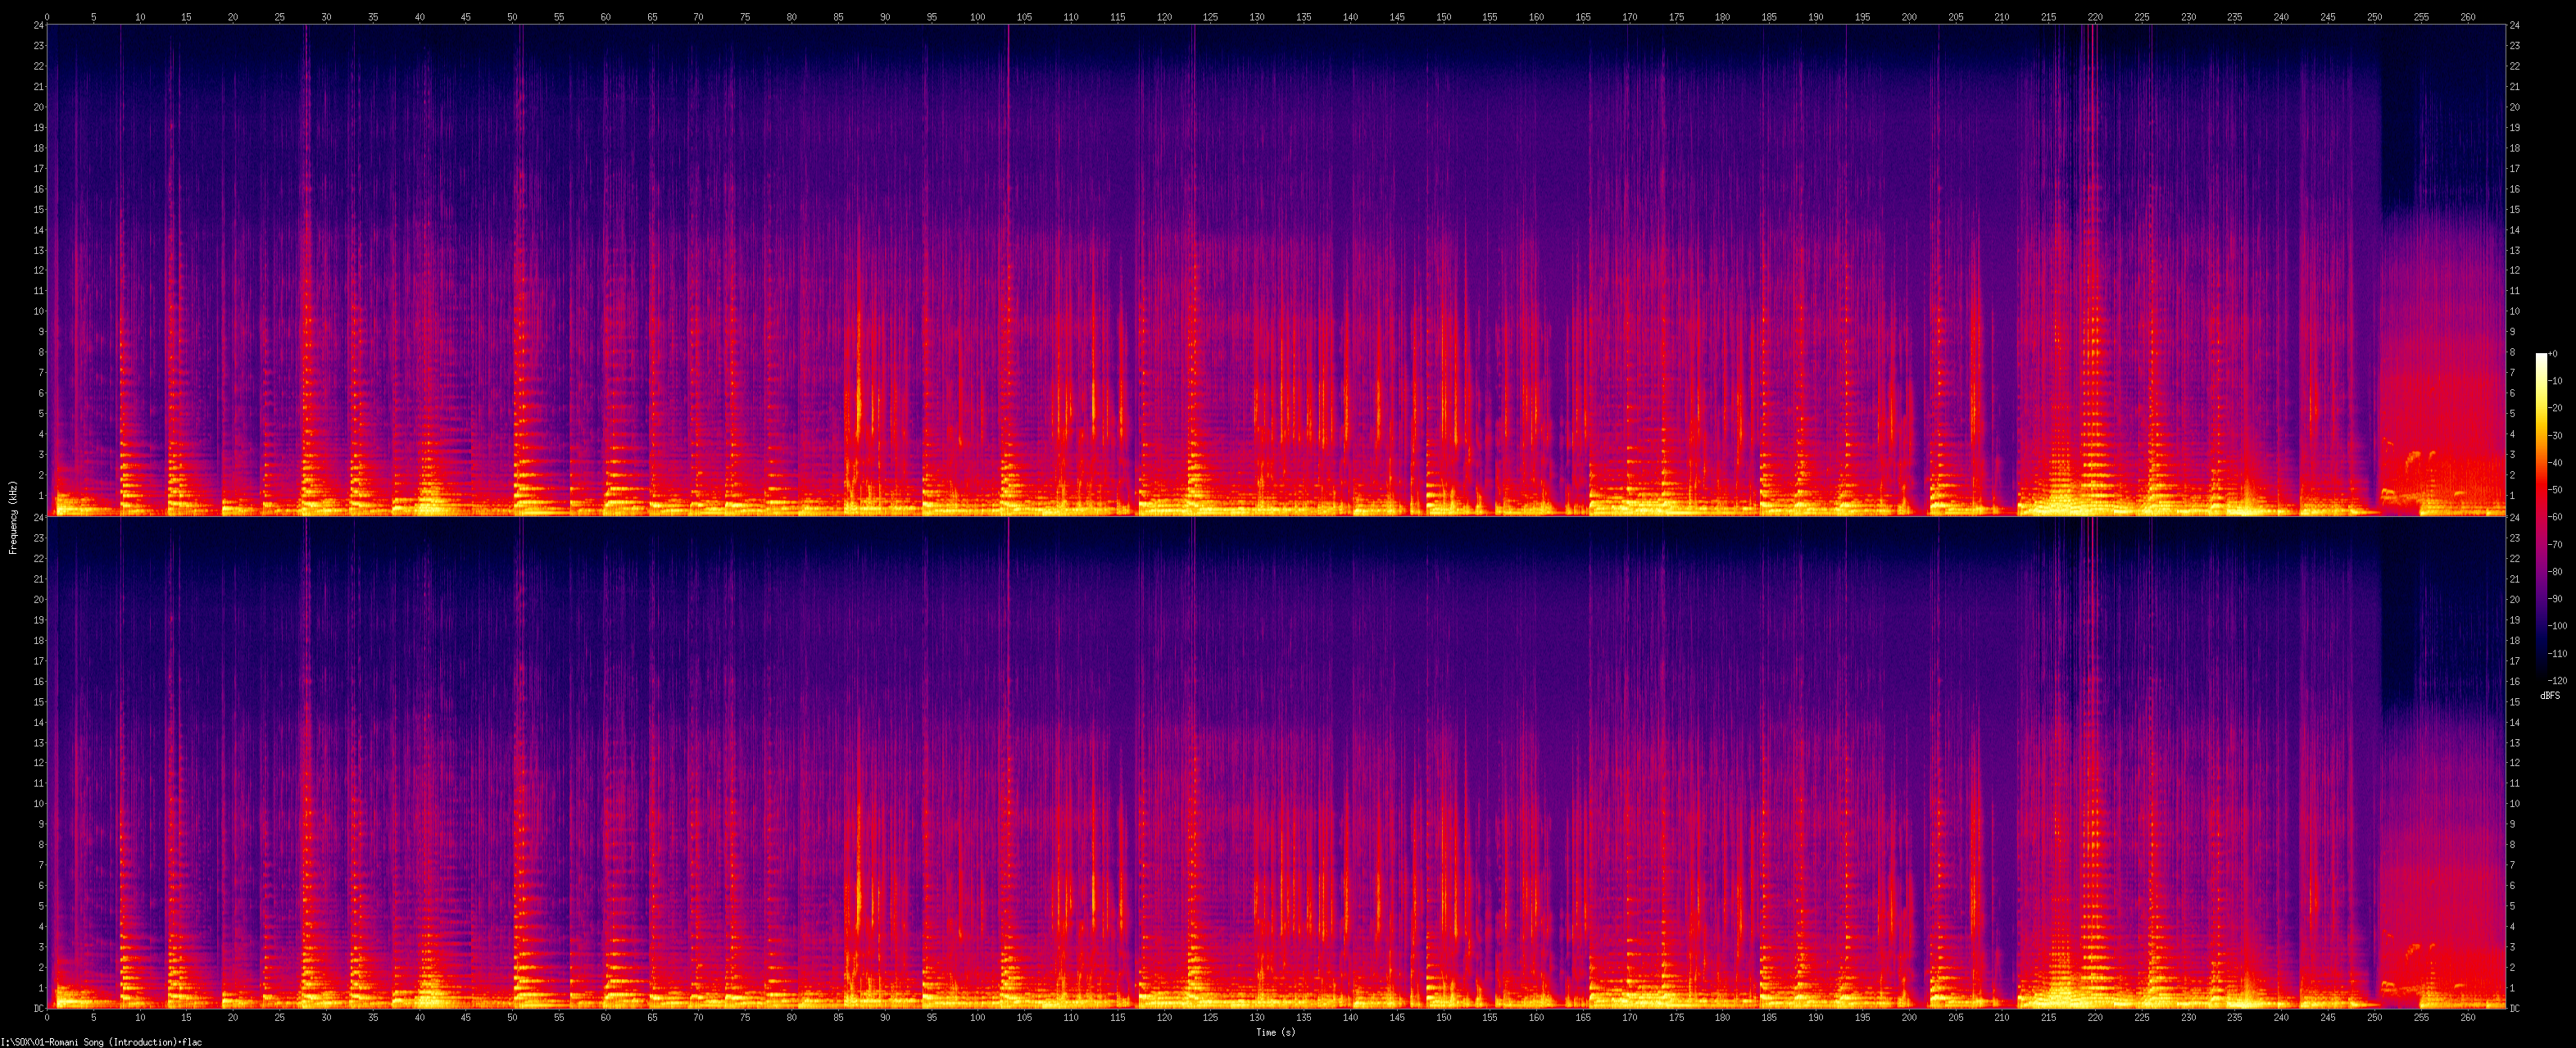Click the -30 label on color scale
Screen dimensions: 2576x1048
(x=2554, y=436)
